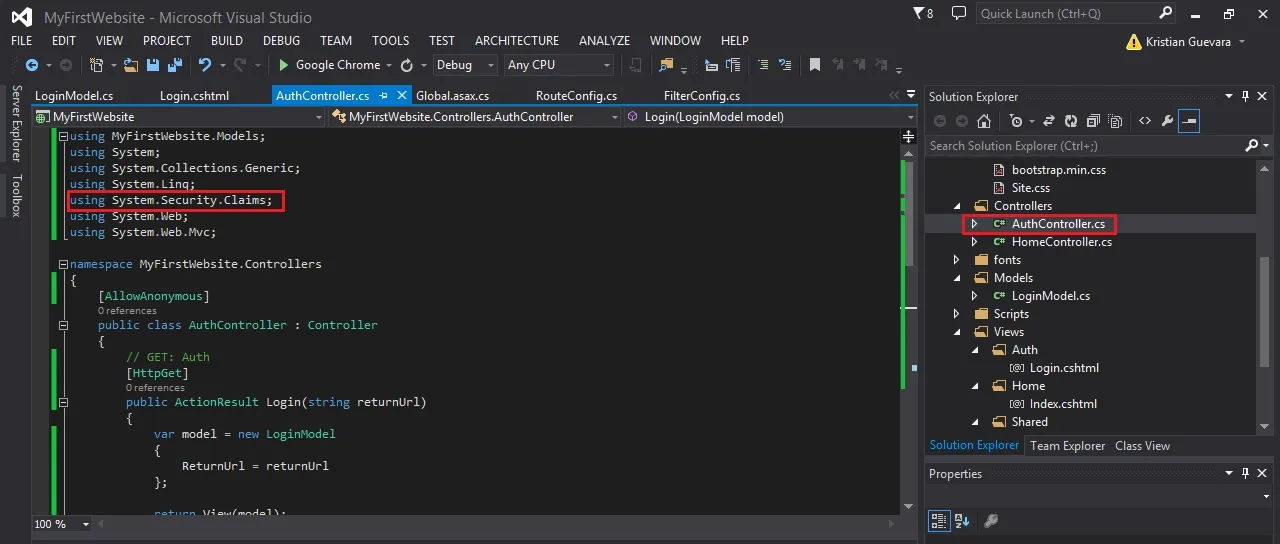Image resolution: width=1280 pixels, height=544 pixels.
Task: Toggle a bookmark with the bookmark icon
Action: pos(815,65)
